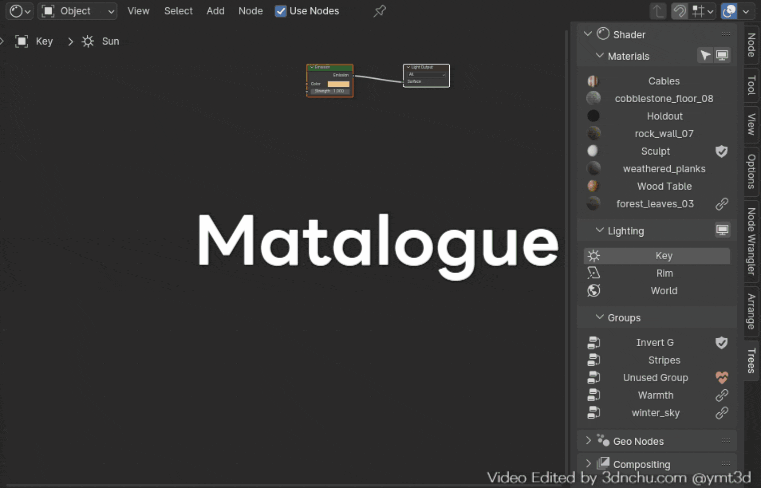Collapse the Materials subpanel
The image size is (761, 488).
coord(599,56)
